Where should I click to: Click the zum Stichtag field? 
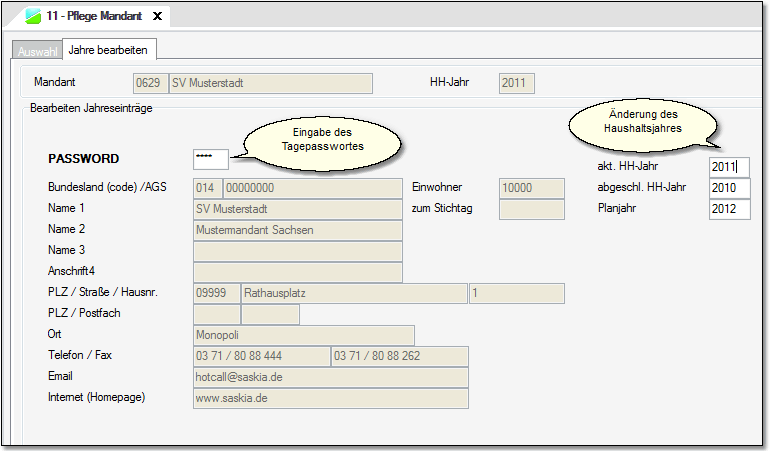pyautogui.click(x=531, y=209)
